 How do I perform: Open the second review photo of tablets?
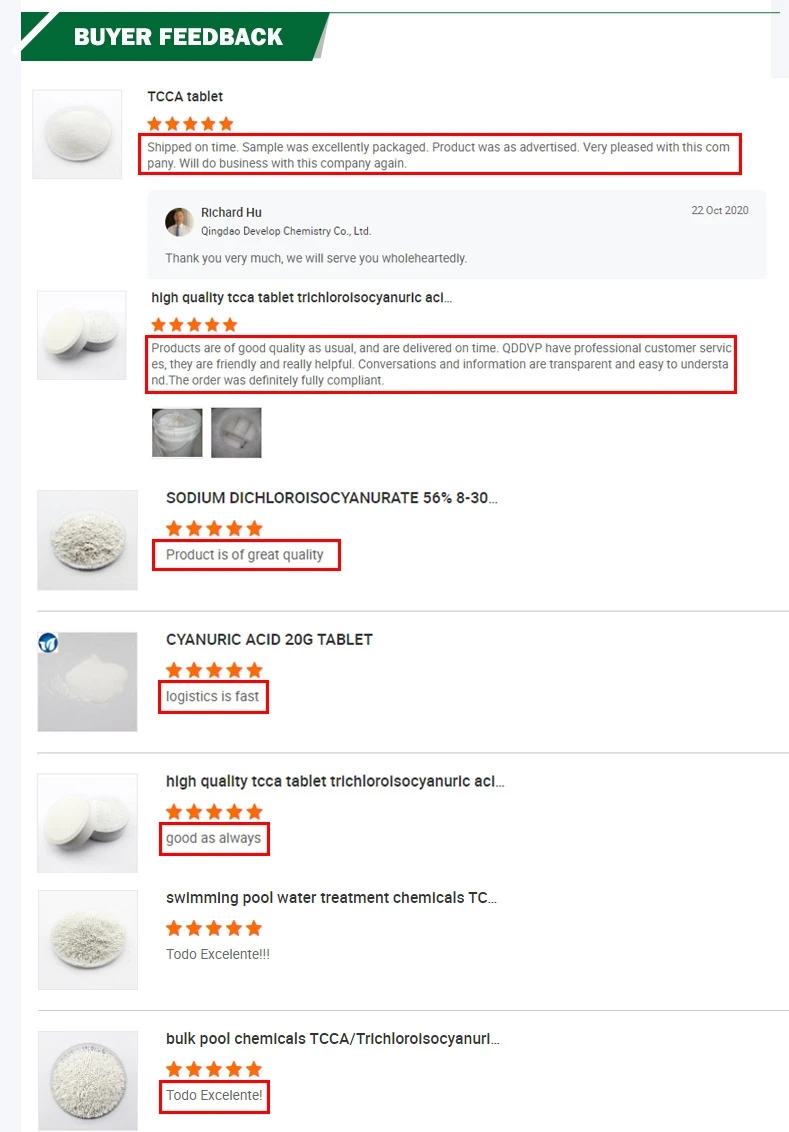tap(236, 432)
